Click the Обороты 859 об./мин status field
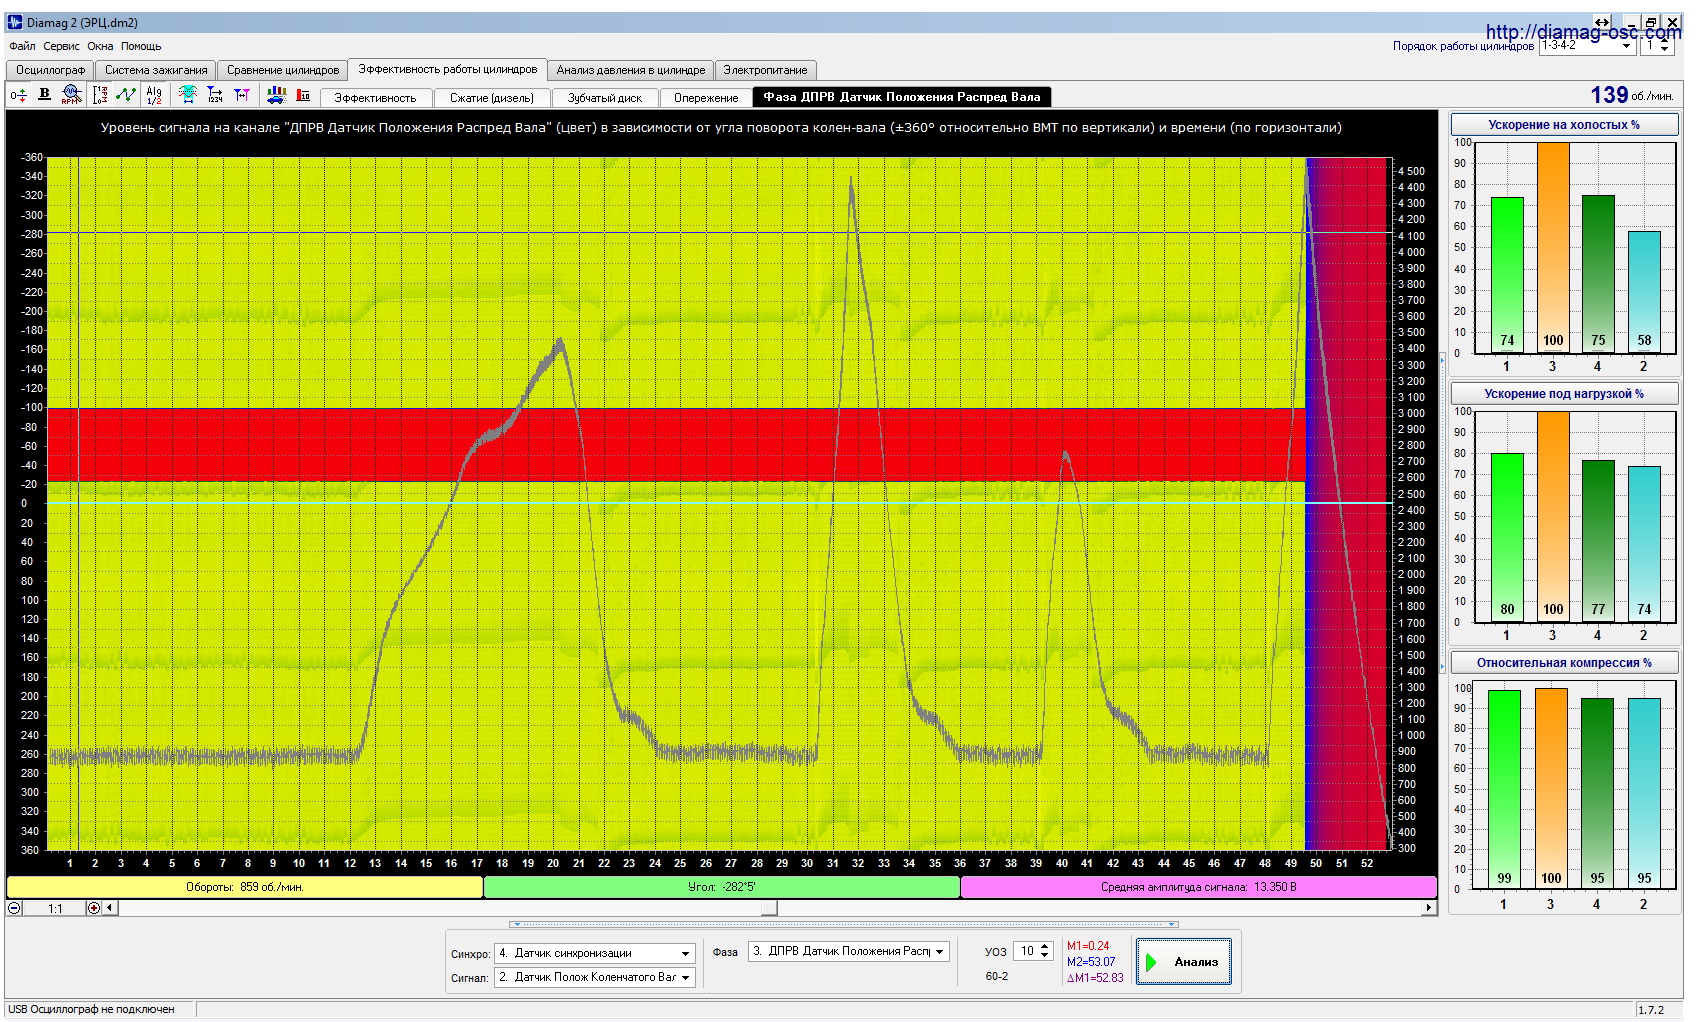 tap(245, 887)
